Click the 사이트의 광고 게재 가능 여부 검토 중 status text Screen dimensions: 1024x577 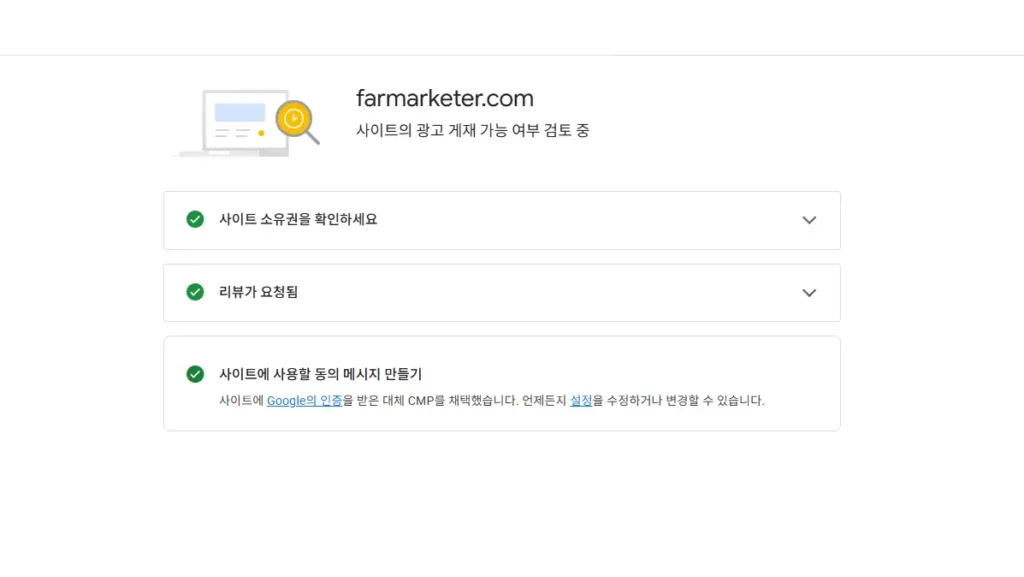pos(472,130)
